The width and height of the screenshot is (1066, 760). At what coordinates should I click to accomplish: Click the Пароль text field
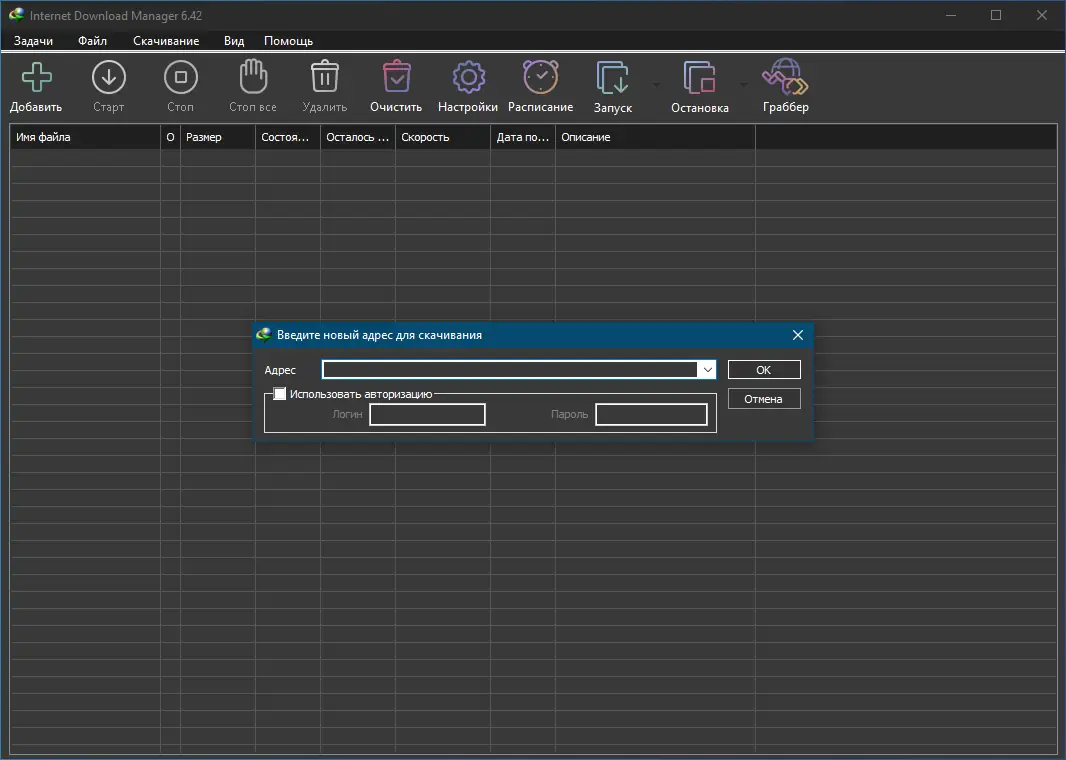click(651, 415)
